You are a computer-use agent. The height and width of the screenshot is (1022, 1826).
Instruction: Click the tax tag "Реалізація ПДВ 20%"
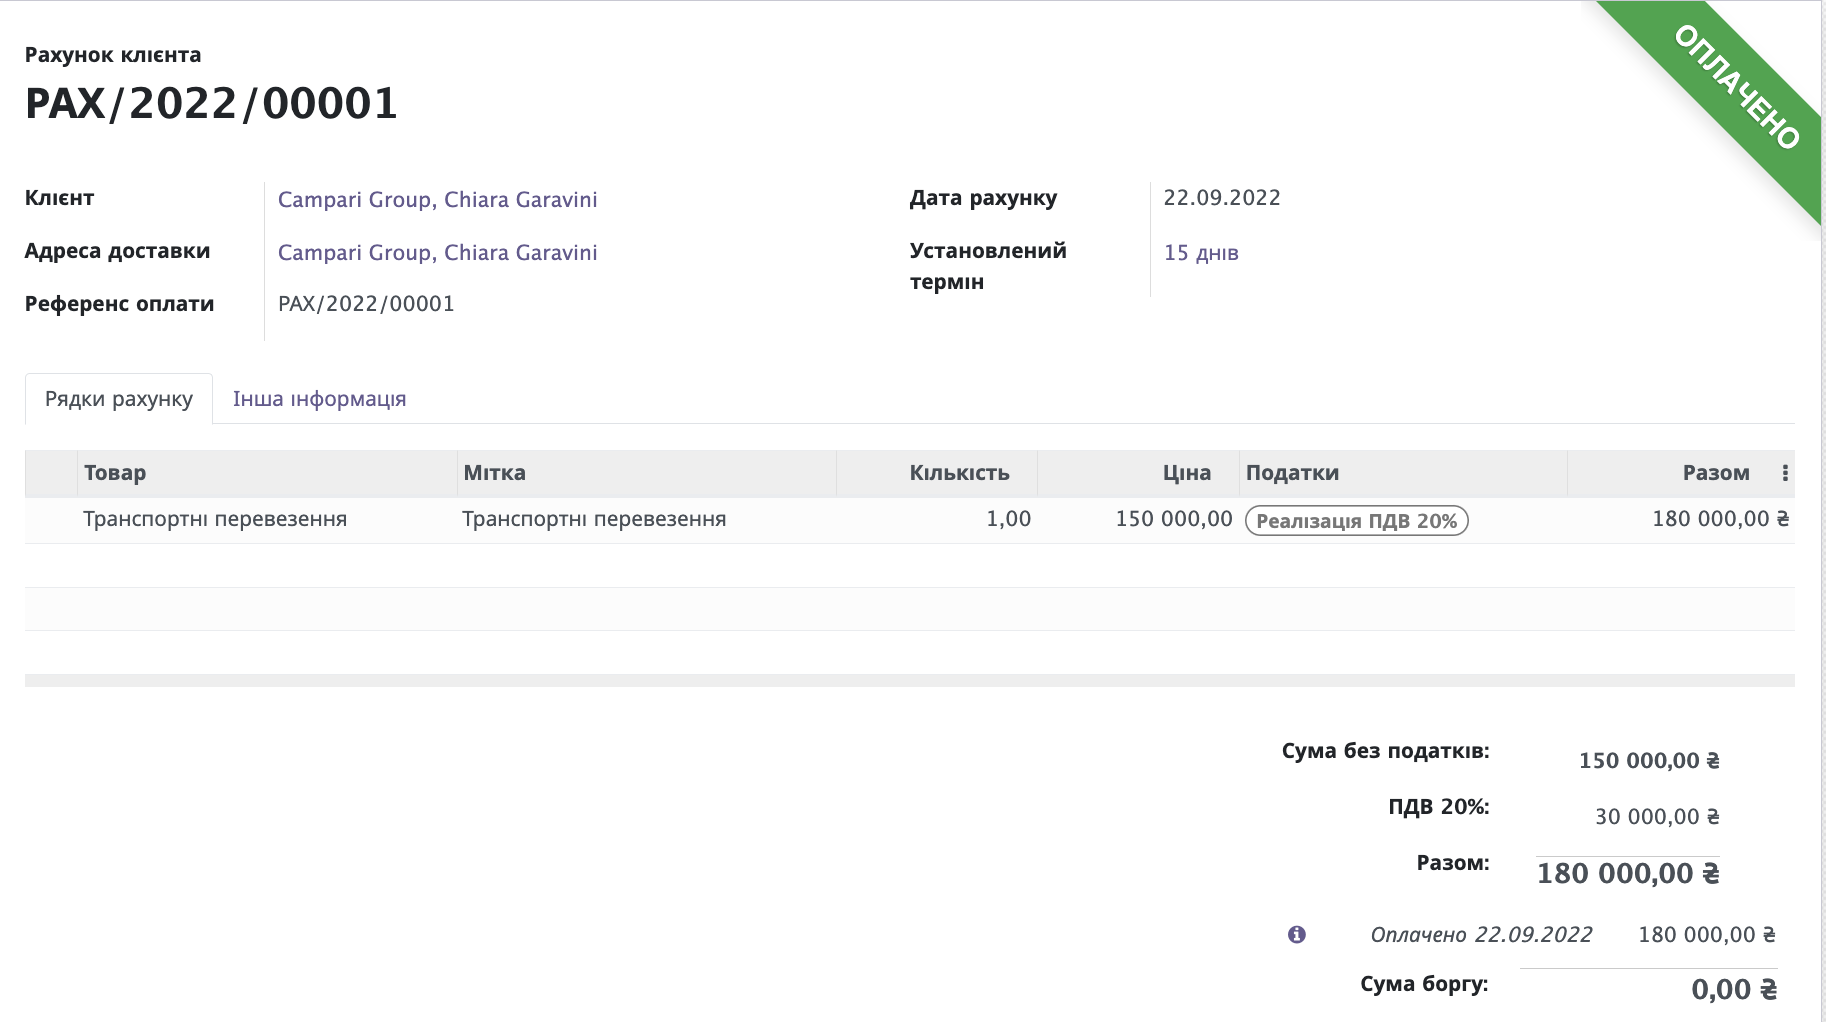(x=1356, y=520)
